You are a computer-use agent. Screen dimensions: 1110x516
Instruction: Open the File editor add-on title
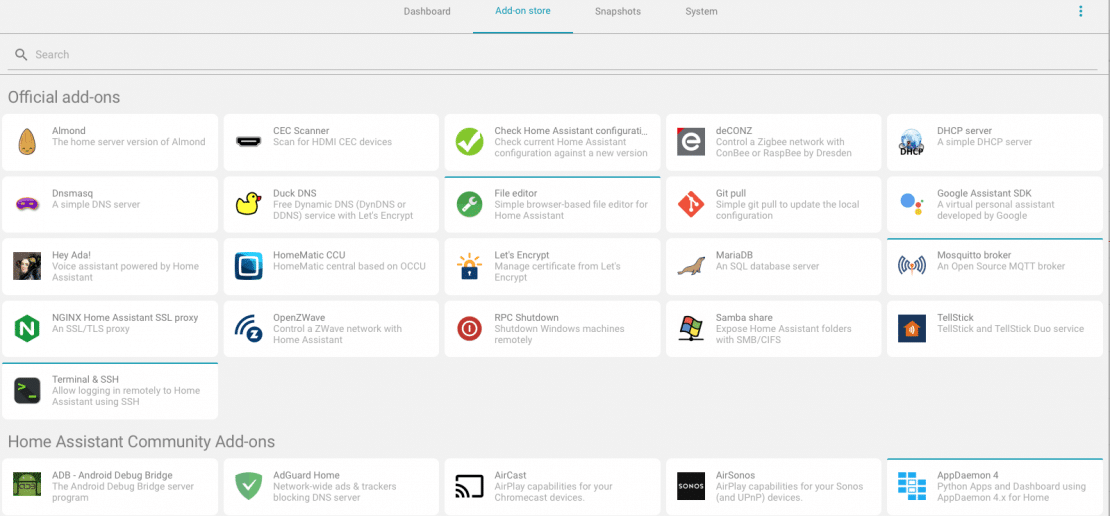[515, 193]
